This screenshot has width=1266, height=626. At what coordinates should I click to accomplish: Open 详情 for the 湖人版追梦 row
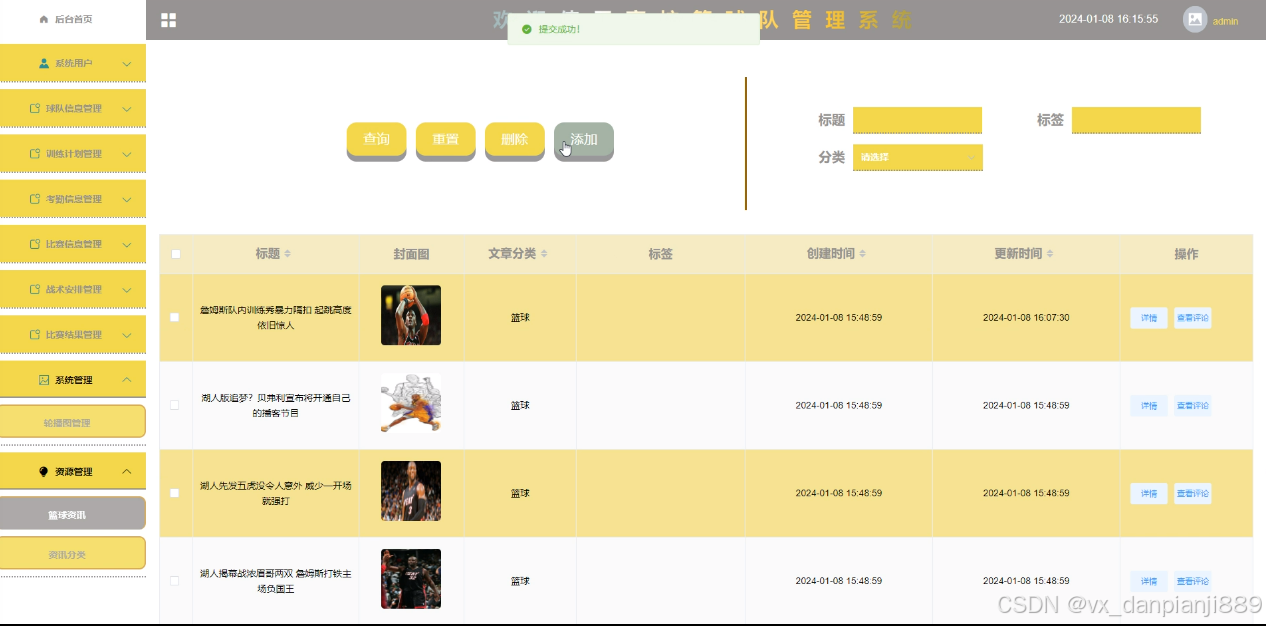coord(1149,405)
